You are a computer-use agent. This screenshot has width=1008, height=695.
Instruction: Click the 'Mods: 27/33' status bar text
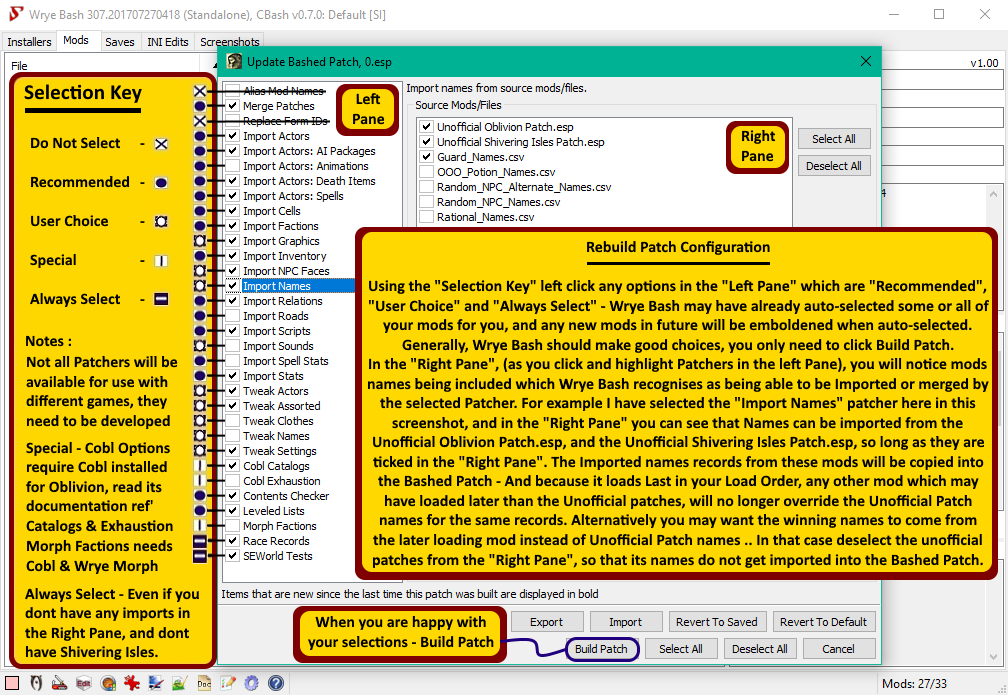tap(914, 683)
